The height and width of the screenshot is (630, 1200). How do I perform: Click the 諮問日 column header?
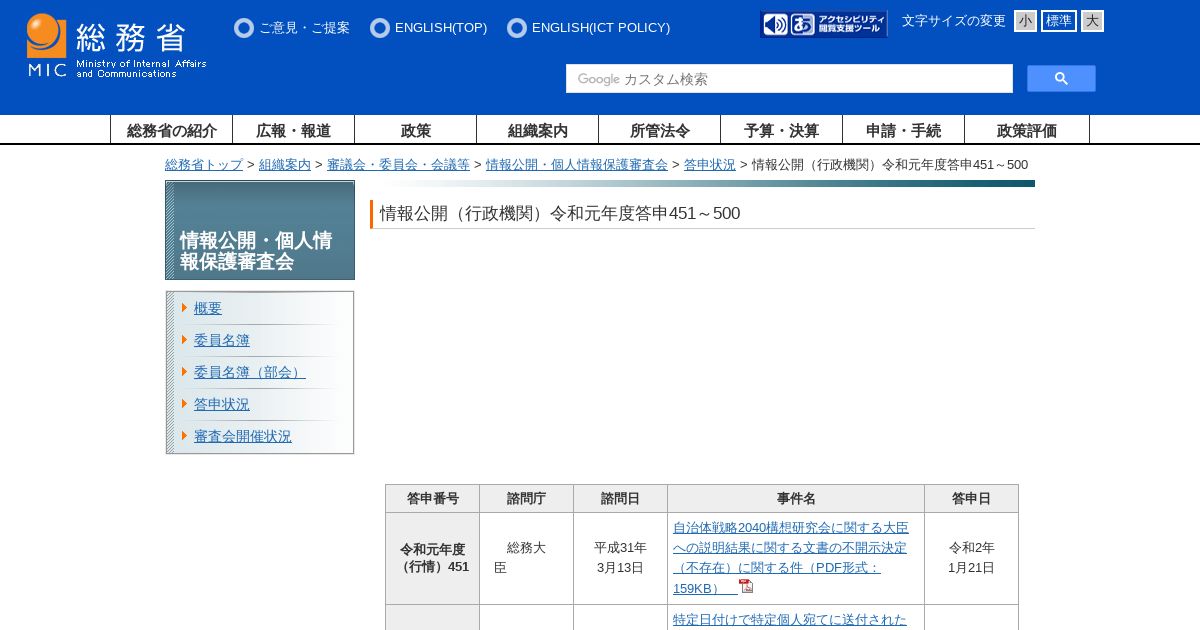pos(621,499)
